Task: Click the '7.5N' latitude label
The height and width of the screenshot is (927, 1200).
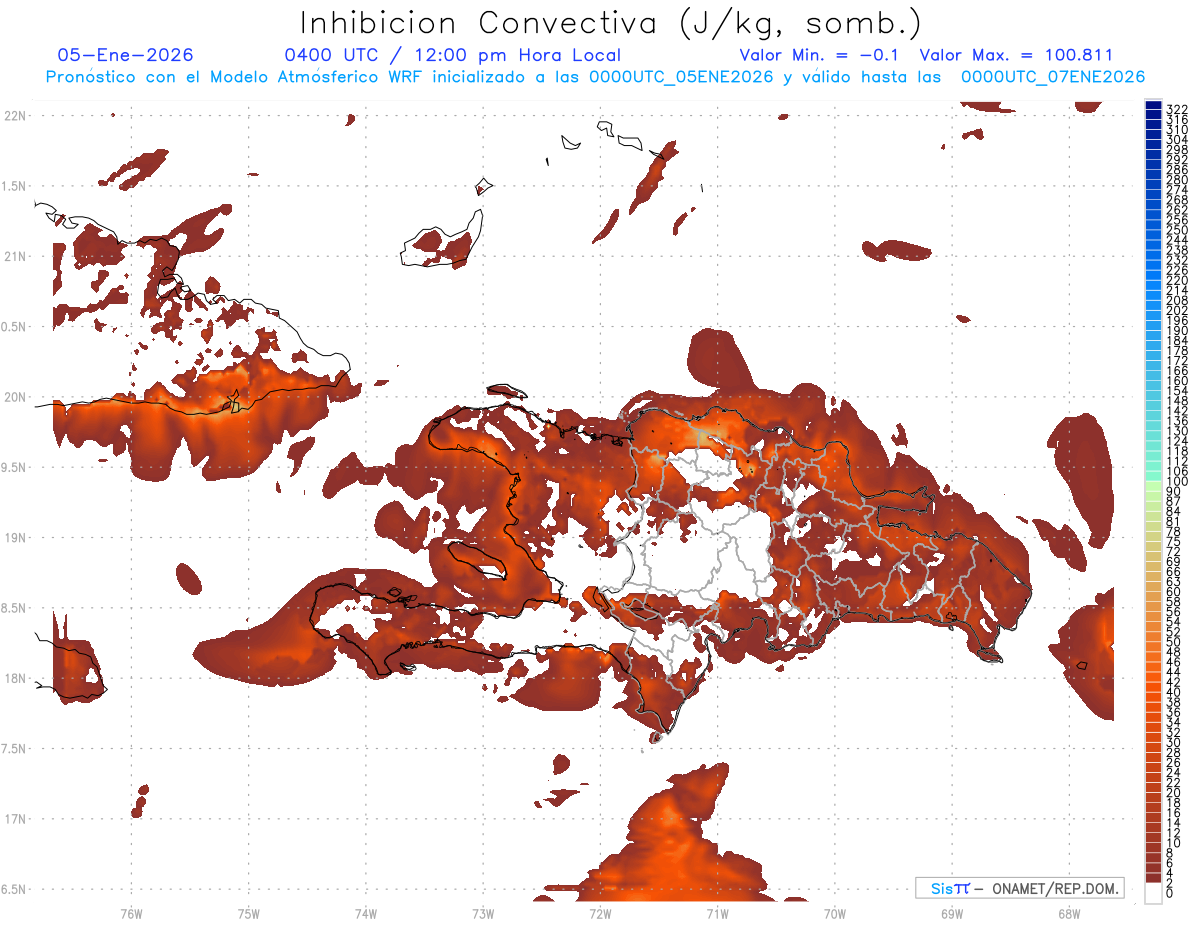Action: pos(14,748)
